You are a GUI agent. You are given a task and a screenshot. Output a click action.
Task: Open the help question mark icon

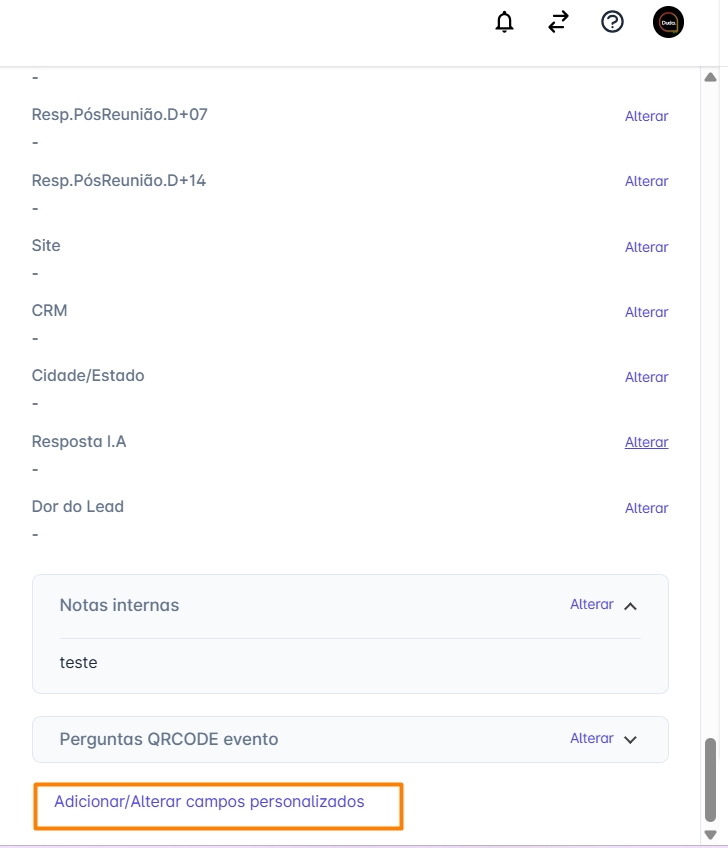click(x=612, y=22)
